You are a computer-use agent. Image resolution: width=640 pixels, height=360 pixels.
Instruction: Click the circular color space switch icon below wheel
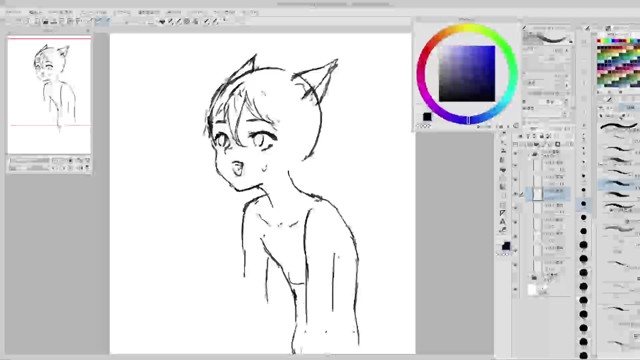[516, 126]
